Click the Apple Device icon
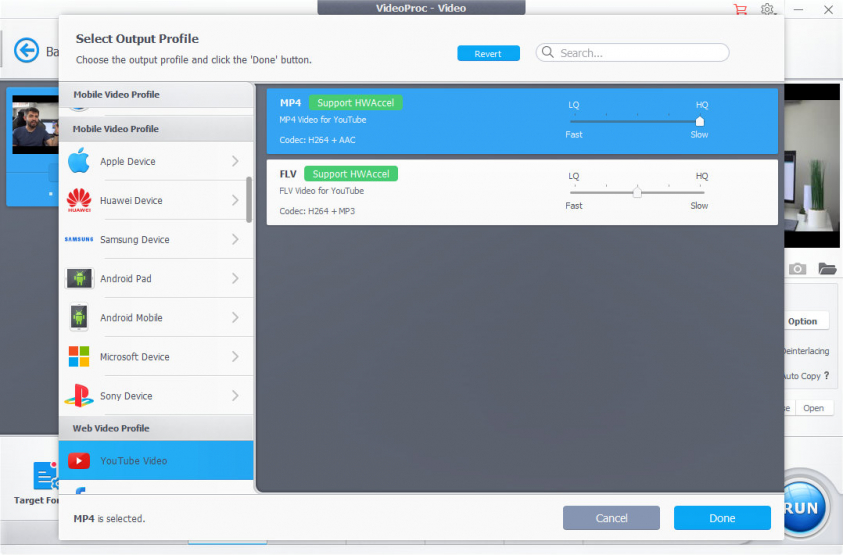Screen dimensions: 843x555 [79, 161]
